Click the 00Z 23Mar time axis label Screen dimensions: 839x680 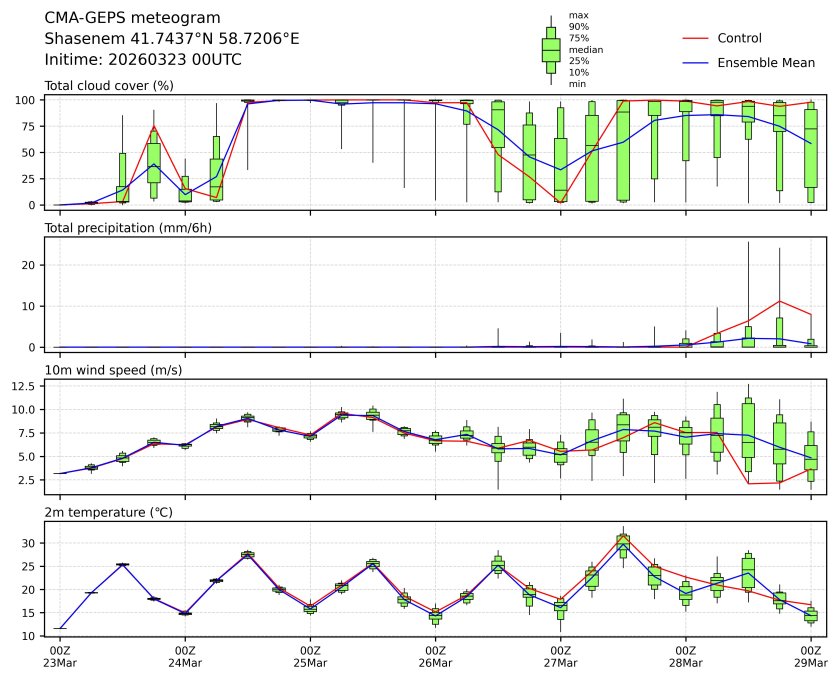click(60, 656)
